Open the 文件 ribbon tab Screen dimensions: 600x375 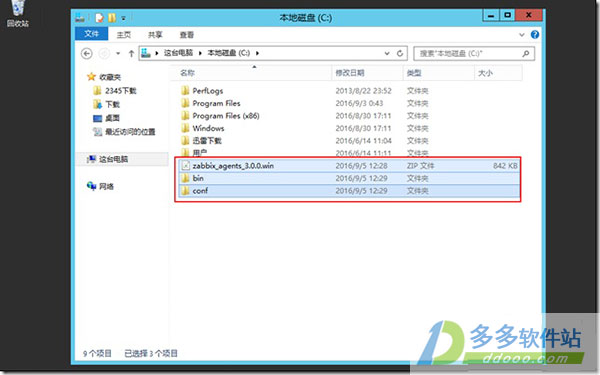tap(91, 34)
